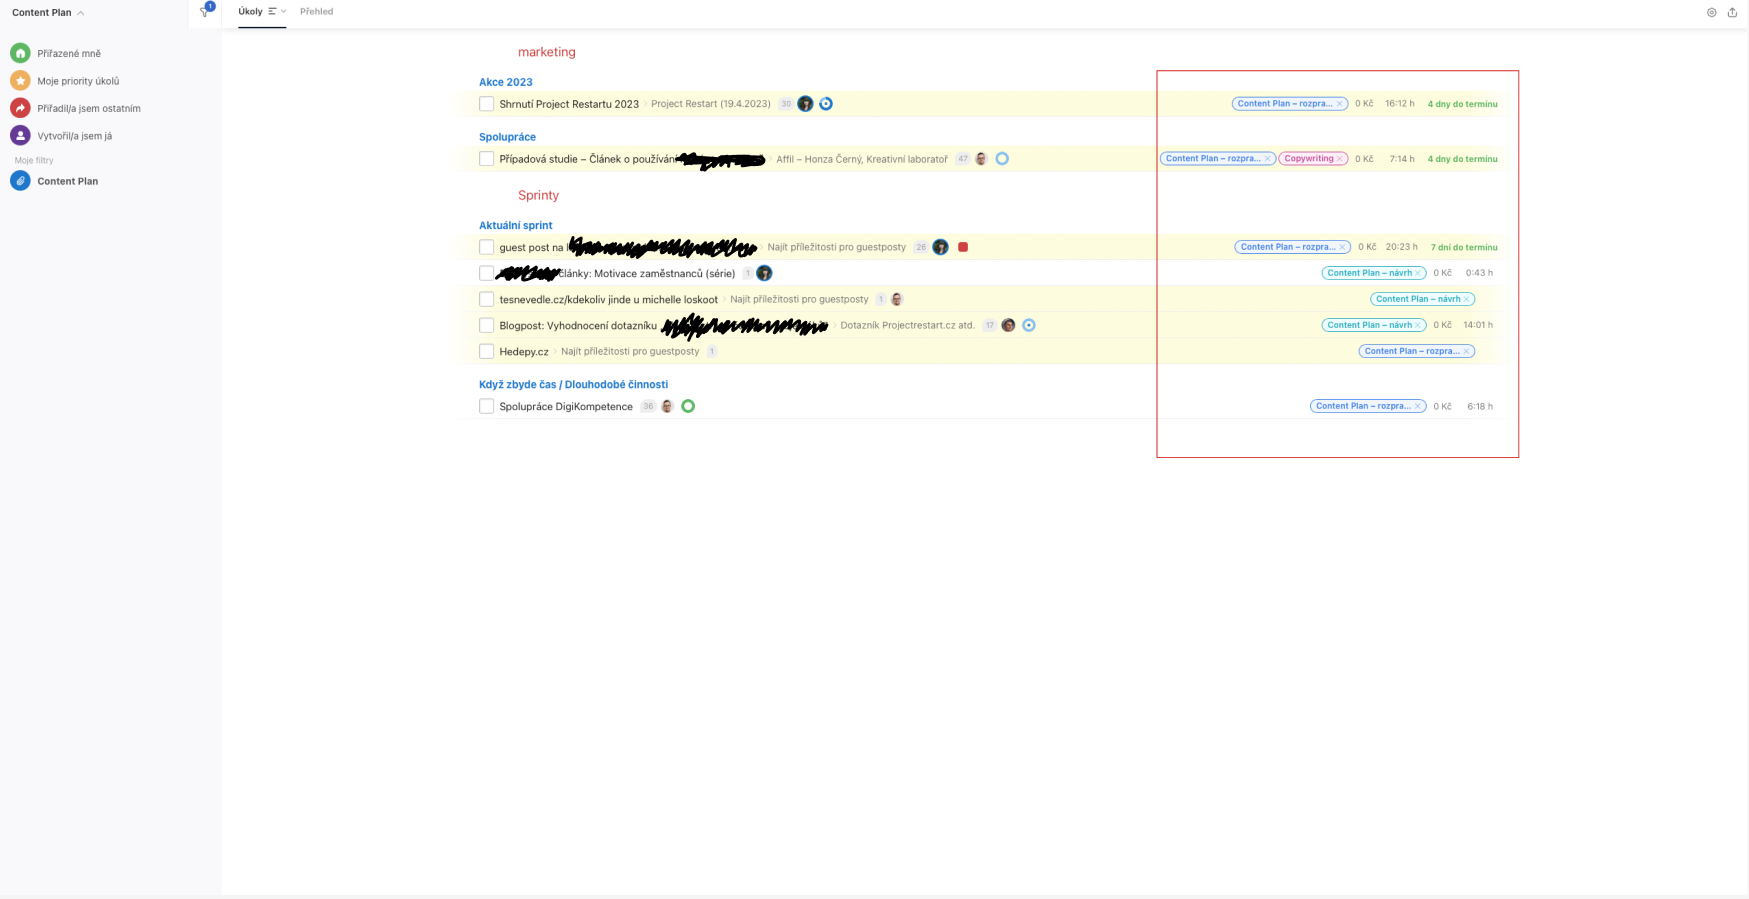This screenshot has width=1749, height=899.
Task: Check the Hedepy.cz task checkbox
Action: pos(486,351)
